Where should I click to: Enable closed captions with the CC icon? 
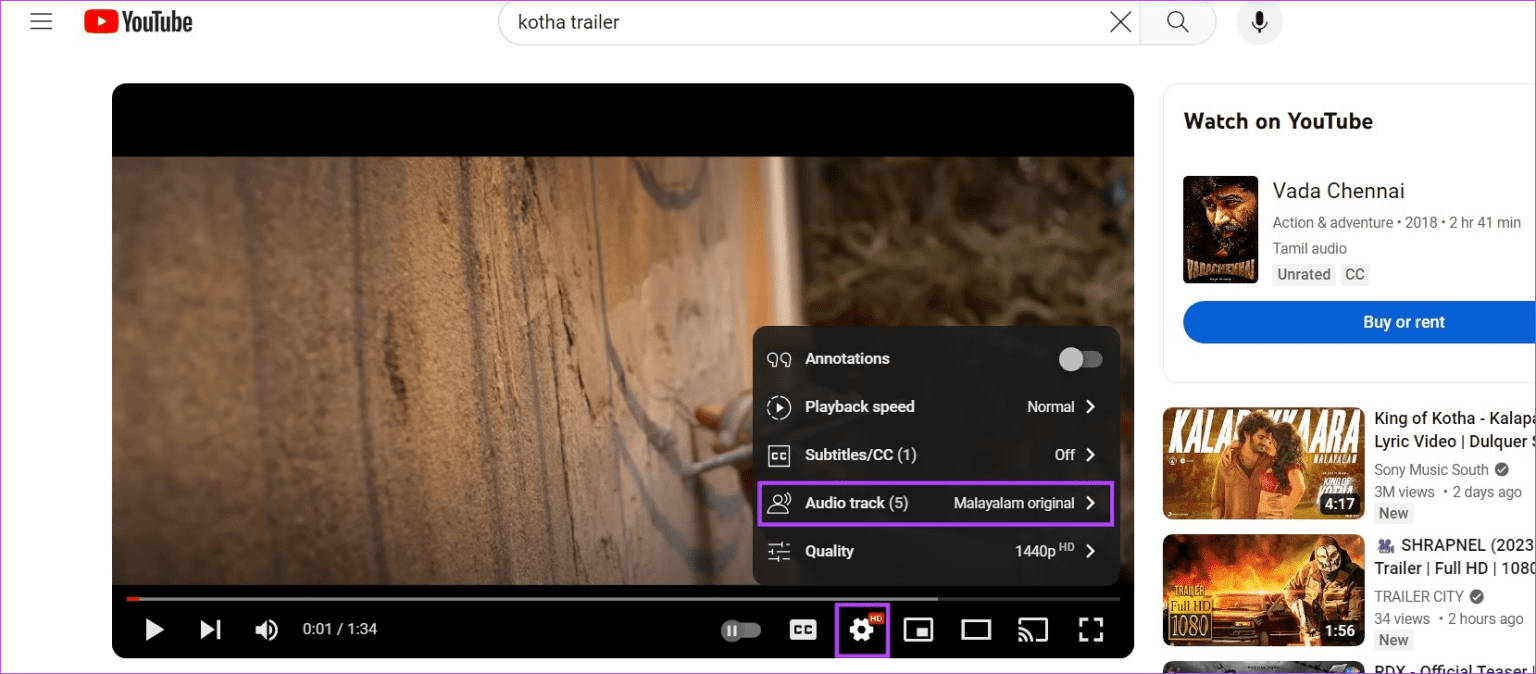pos(803,630)
